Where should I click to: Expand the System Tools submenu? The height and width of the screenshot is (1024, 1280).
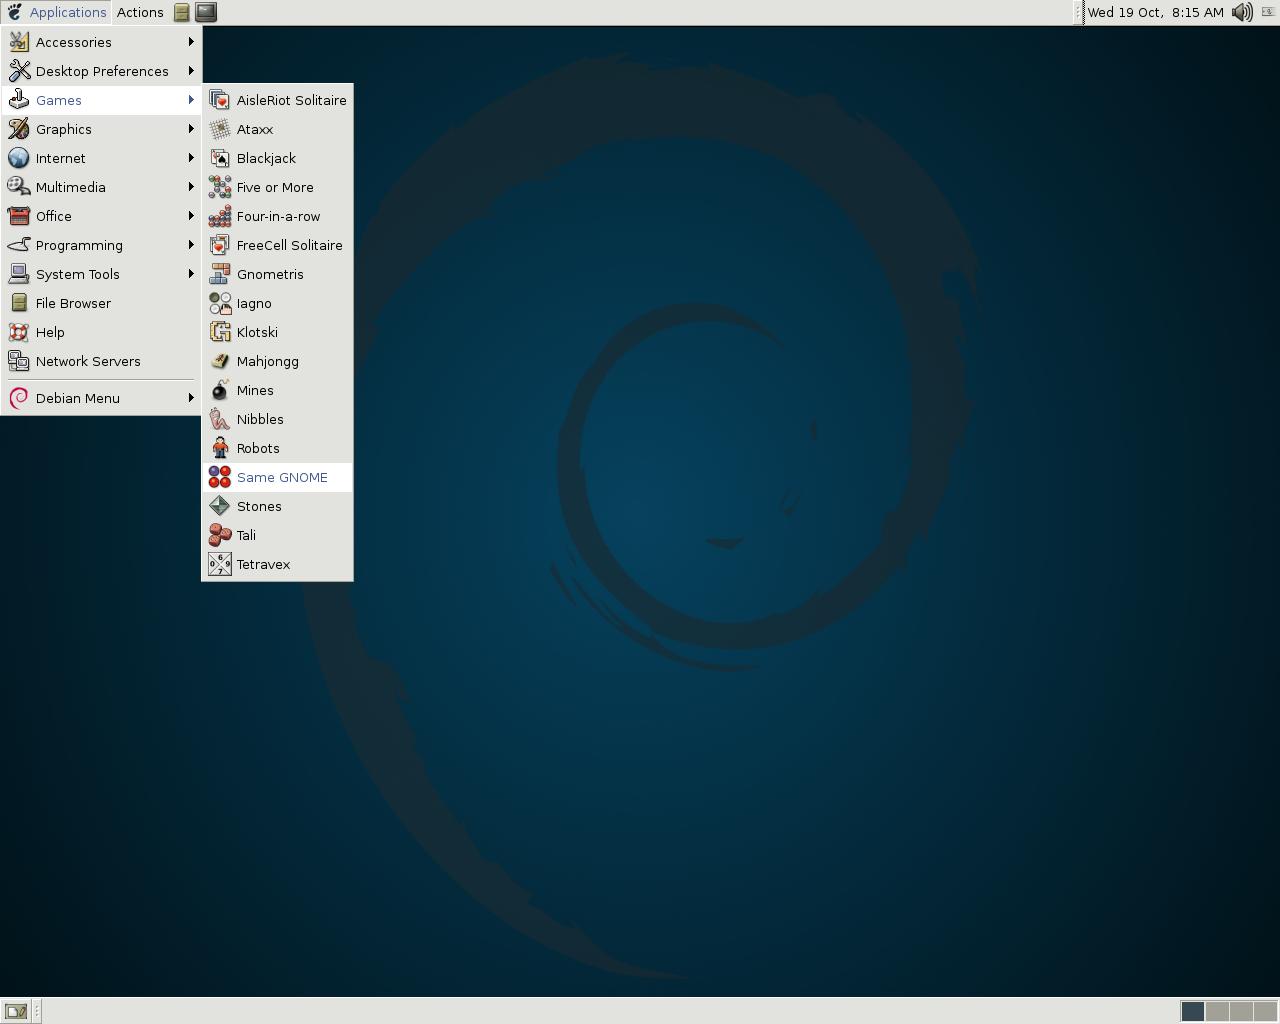click(x=101, y=274)
